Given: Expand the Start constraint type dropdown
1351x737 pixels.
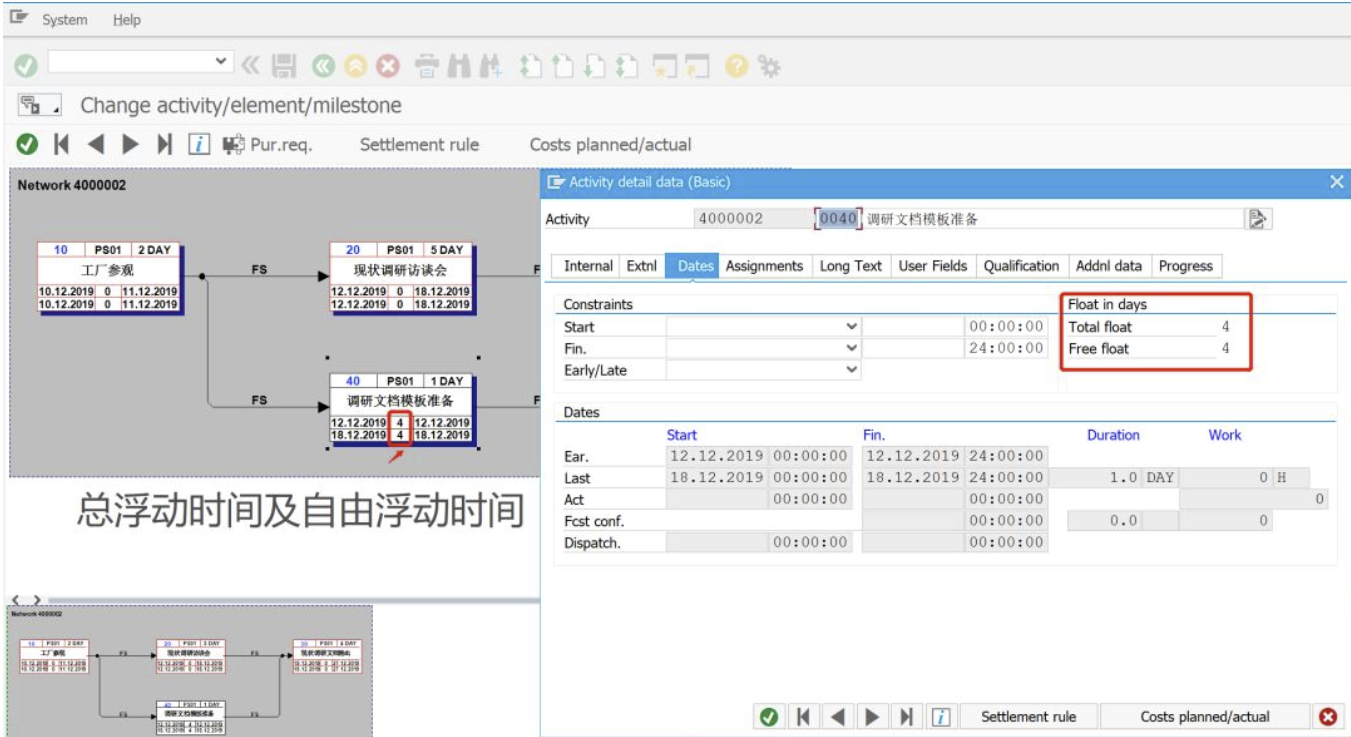Looking at the screenshot, I should (852, 326).
